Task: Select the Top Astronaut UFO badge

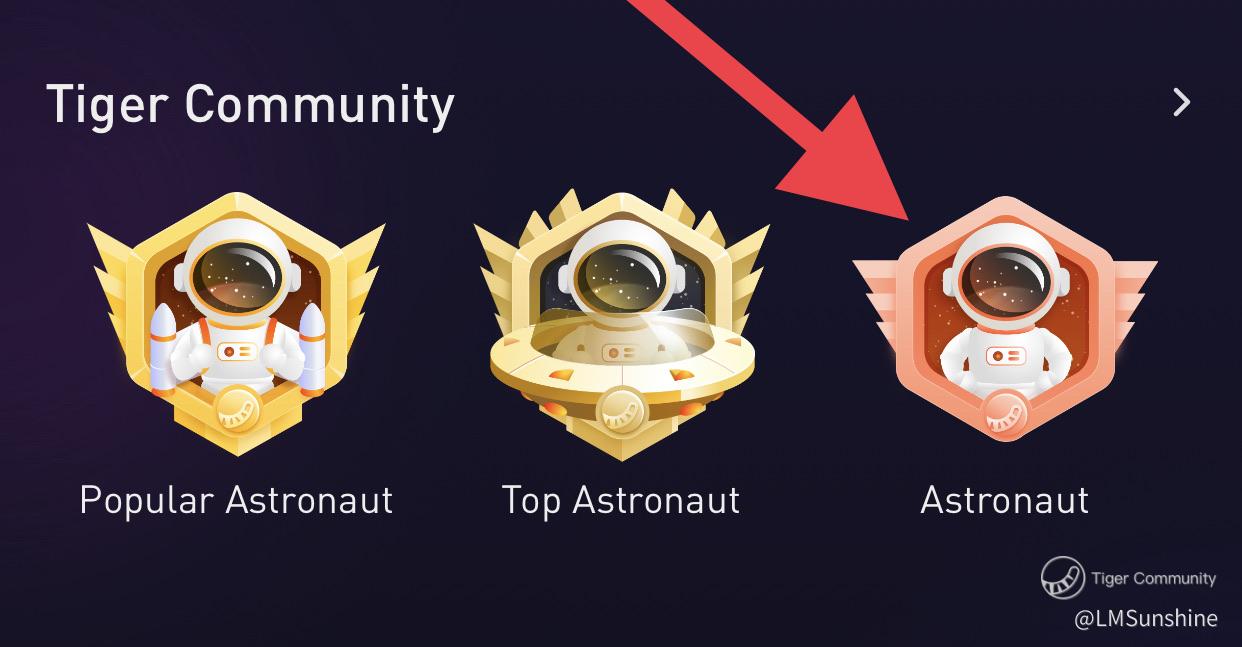Action: [x=621, y=324]
